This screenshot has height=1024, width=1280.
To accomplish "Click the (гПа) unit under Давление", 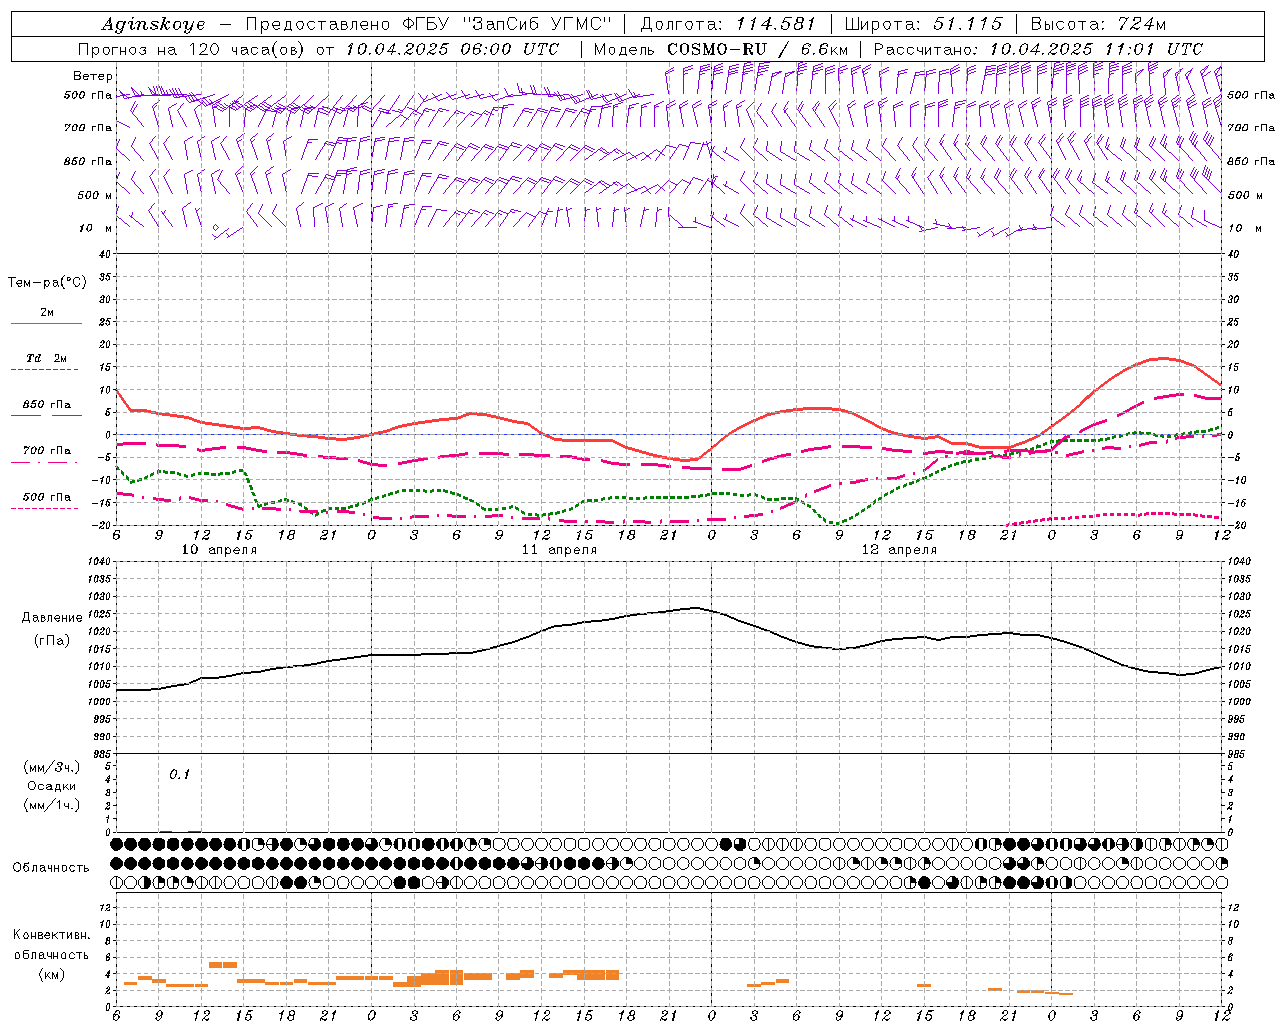I will 52,640.
